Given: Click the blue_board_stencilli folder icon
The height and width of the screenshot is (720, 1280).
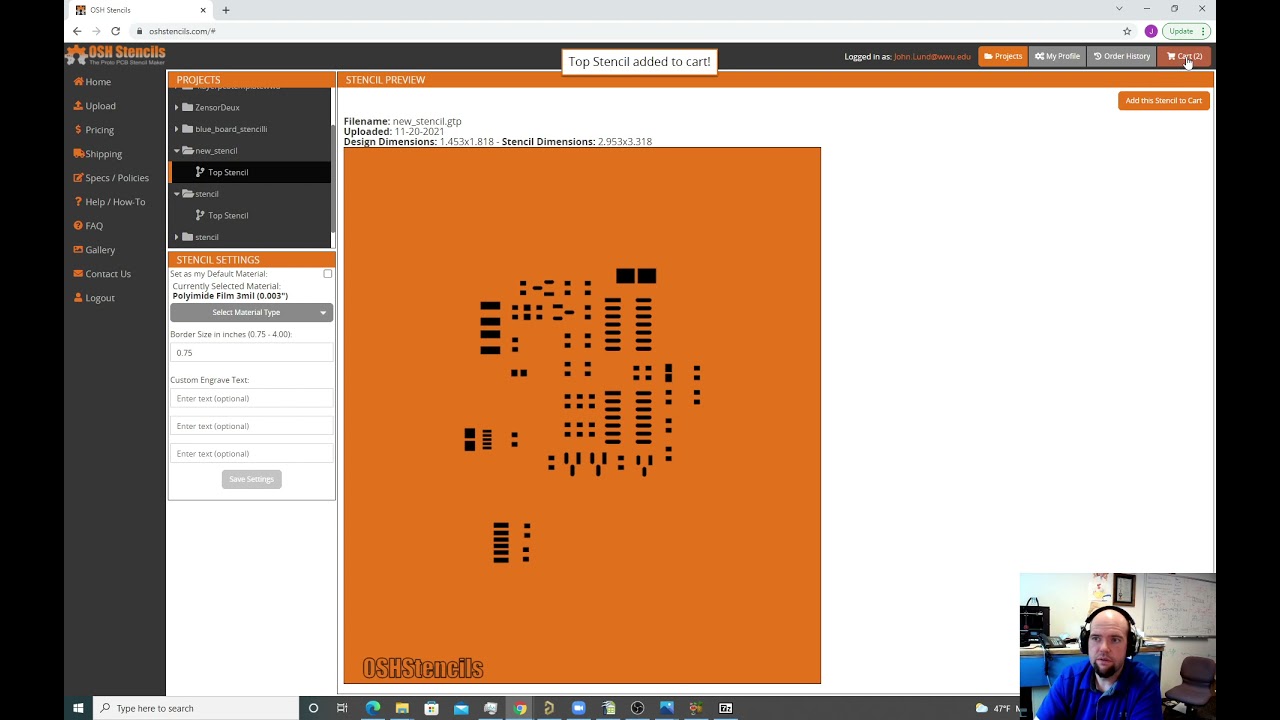Looking at the screenshot, I should tap(187, 129).
